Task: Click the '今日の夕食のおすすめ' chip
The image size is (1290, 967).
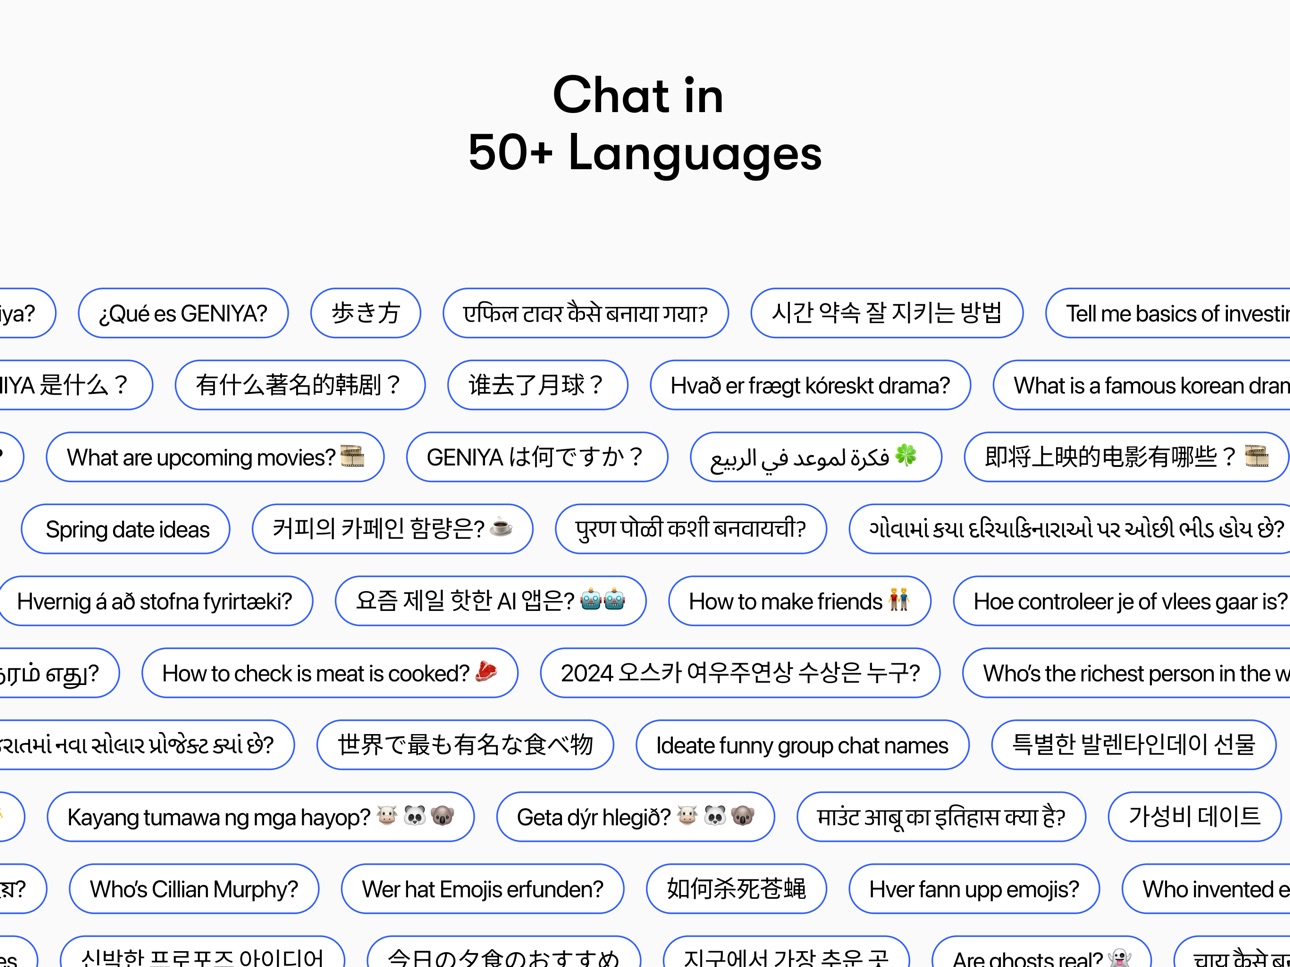Action: (504, 952)
